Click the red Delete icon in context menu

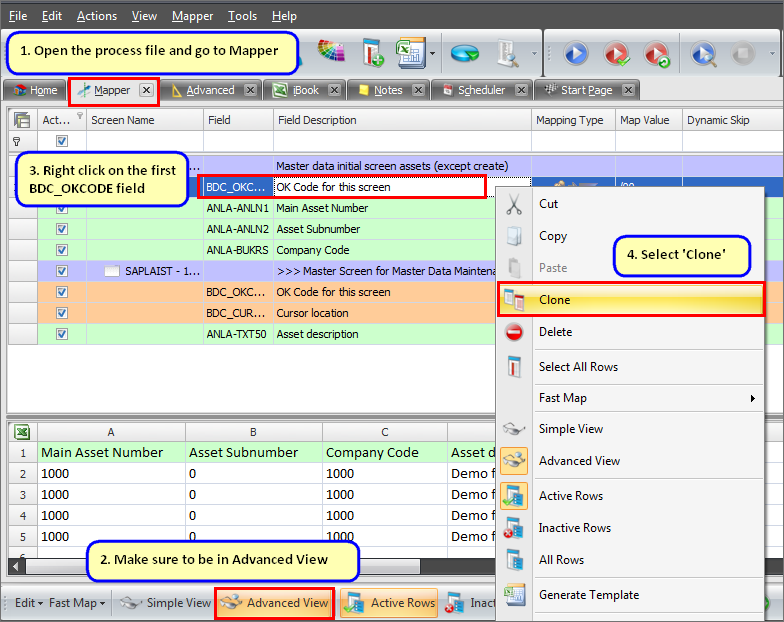(514, 332)
